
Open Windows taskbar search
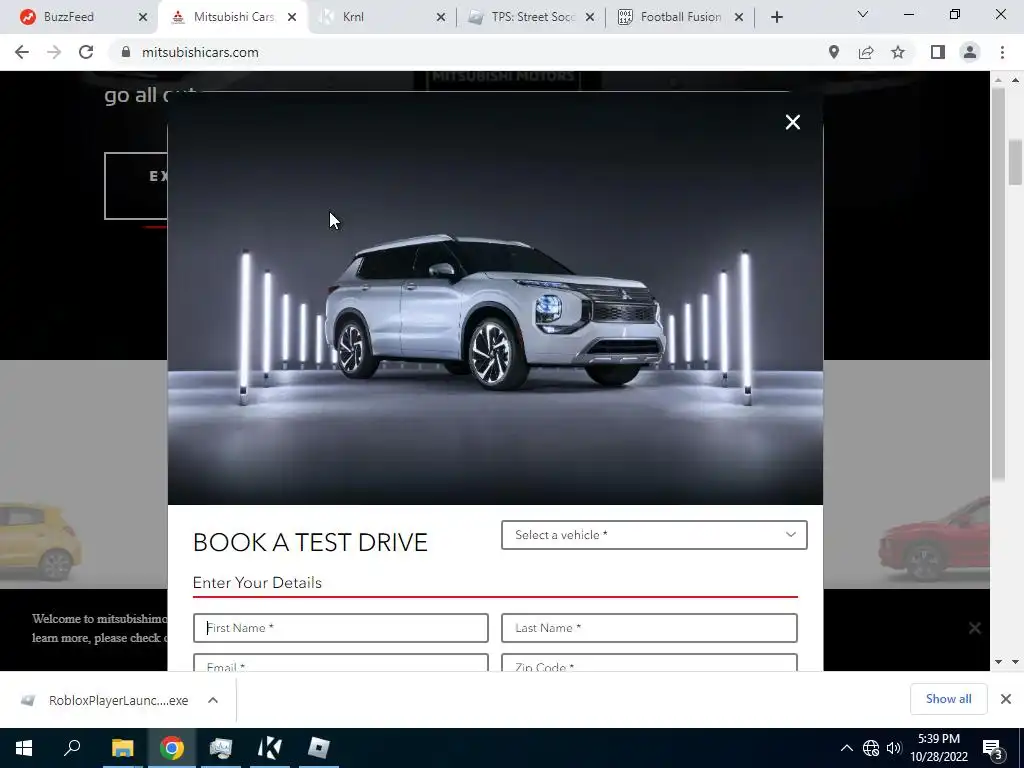(x=72, y=748)
